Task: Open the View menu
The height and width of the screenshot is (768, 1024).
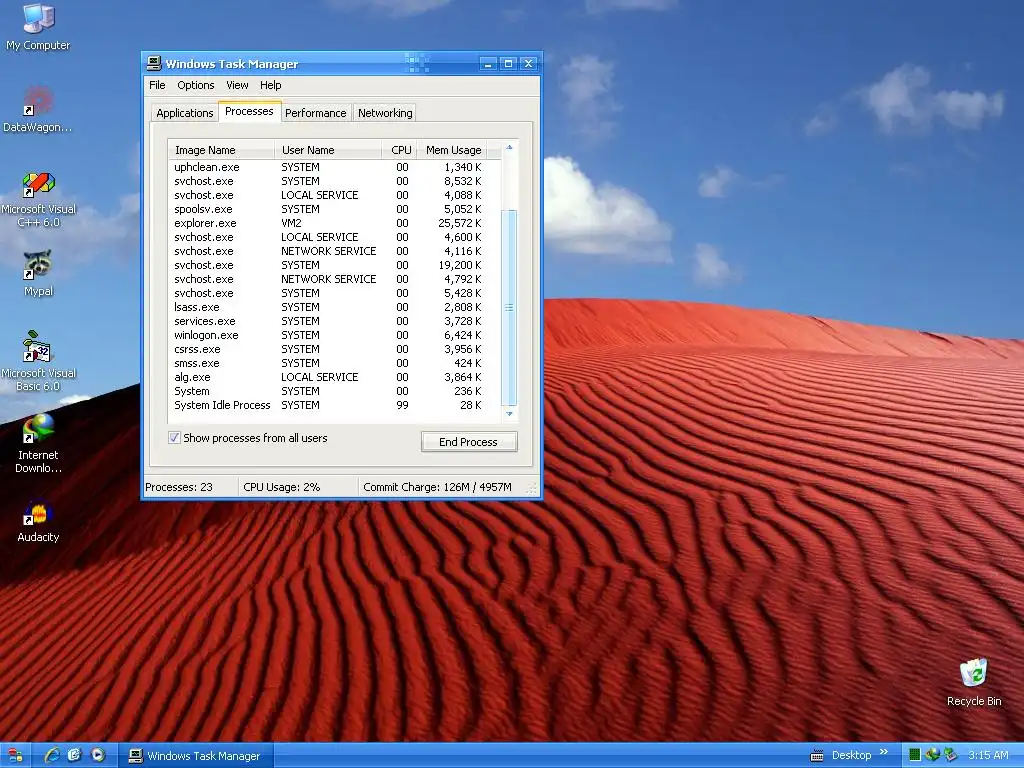Action: pyautogui.click(x=237, y=85)
